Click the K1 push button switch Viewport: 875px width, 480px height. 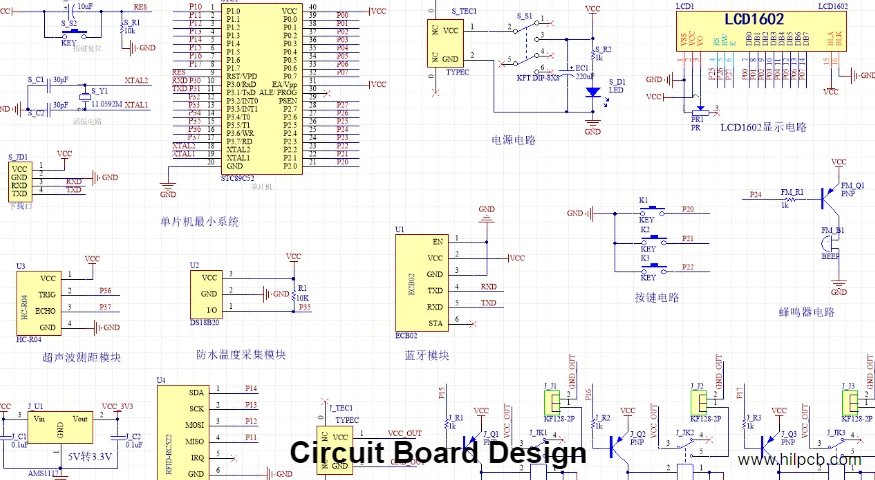click(x=651, y=210)
